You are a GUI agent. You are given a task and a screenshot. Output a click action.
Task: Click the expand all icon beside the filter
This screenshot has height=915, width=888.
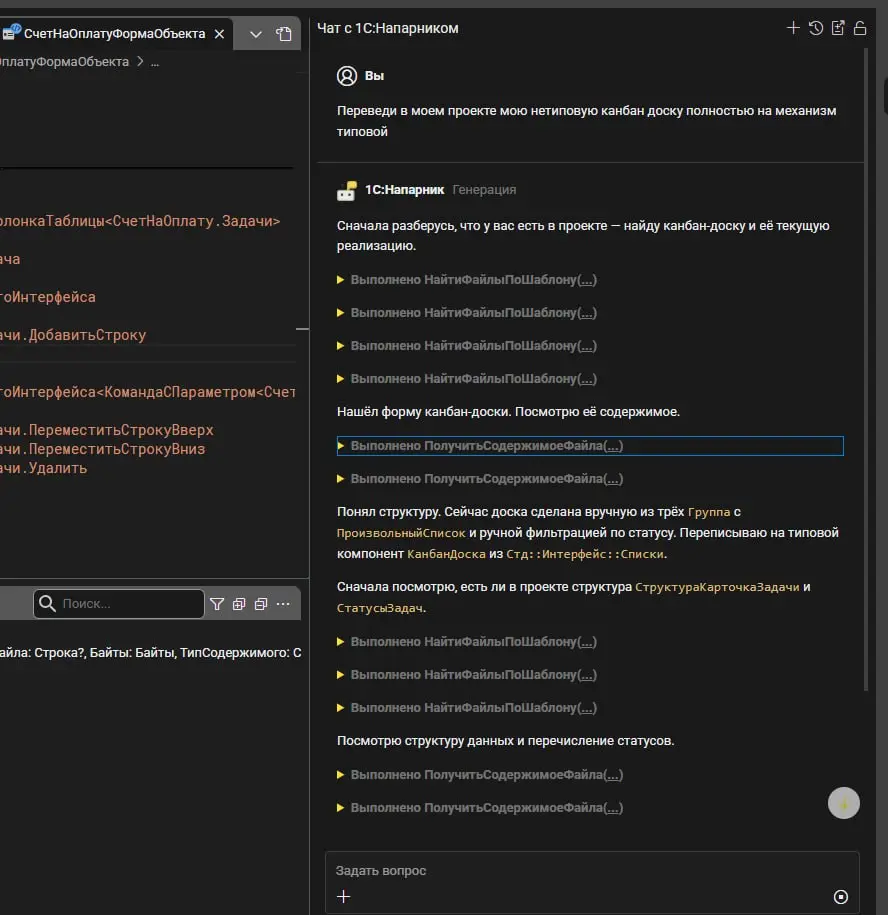(239, 604)
